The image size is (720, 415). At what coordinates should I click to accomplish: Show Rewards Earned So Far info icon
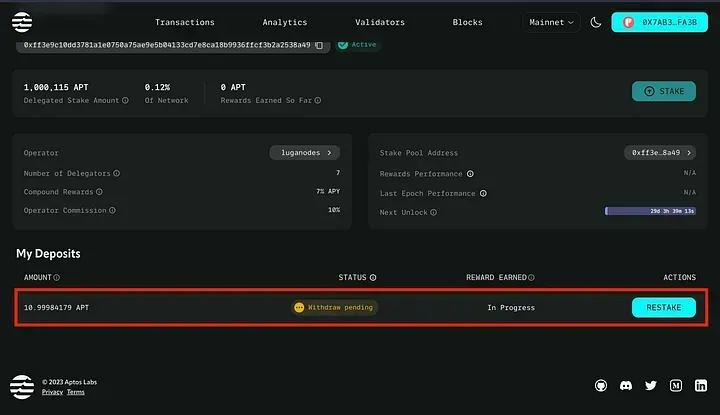[x=318, y=100]
